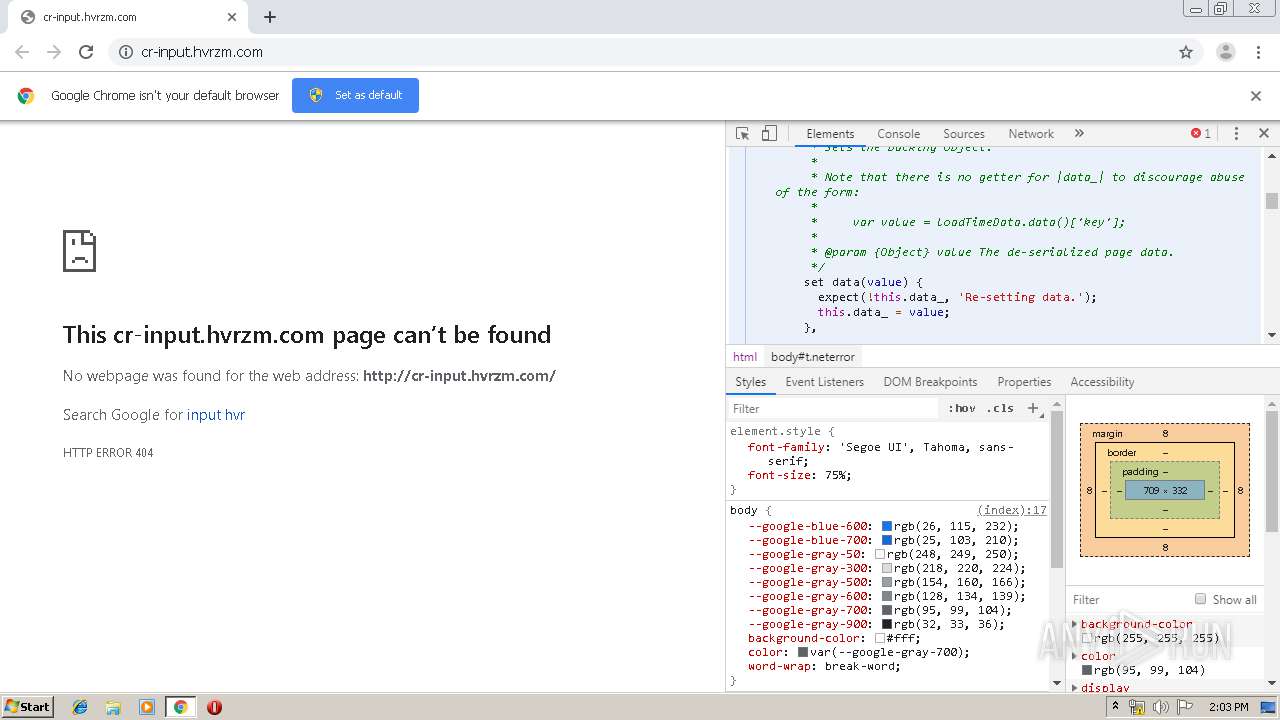1280x720 pixels.
Task: Select the body#t.neterror breadcrumb
Action: click(812, 357)
